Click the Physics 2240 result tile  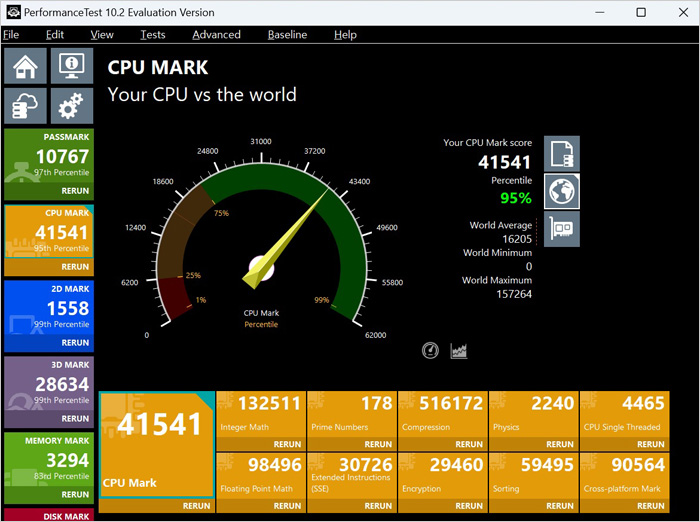click(533, 415)
